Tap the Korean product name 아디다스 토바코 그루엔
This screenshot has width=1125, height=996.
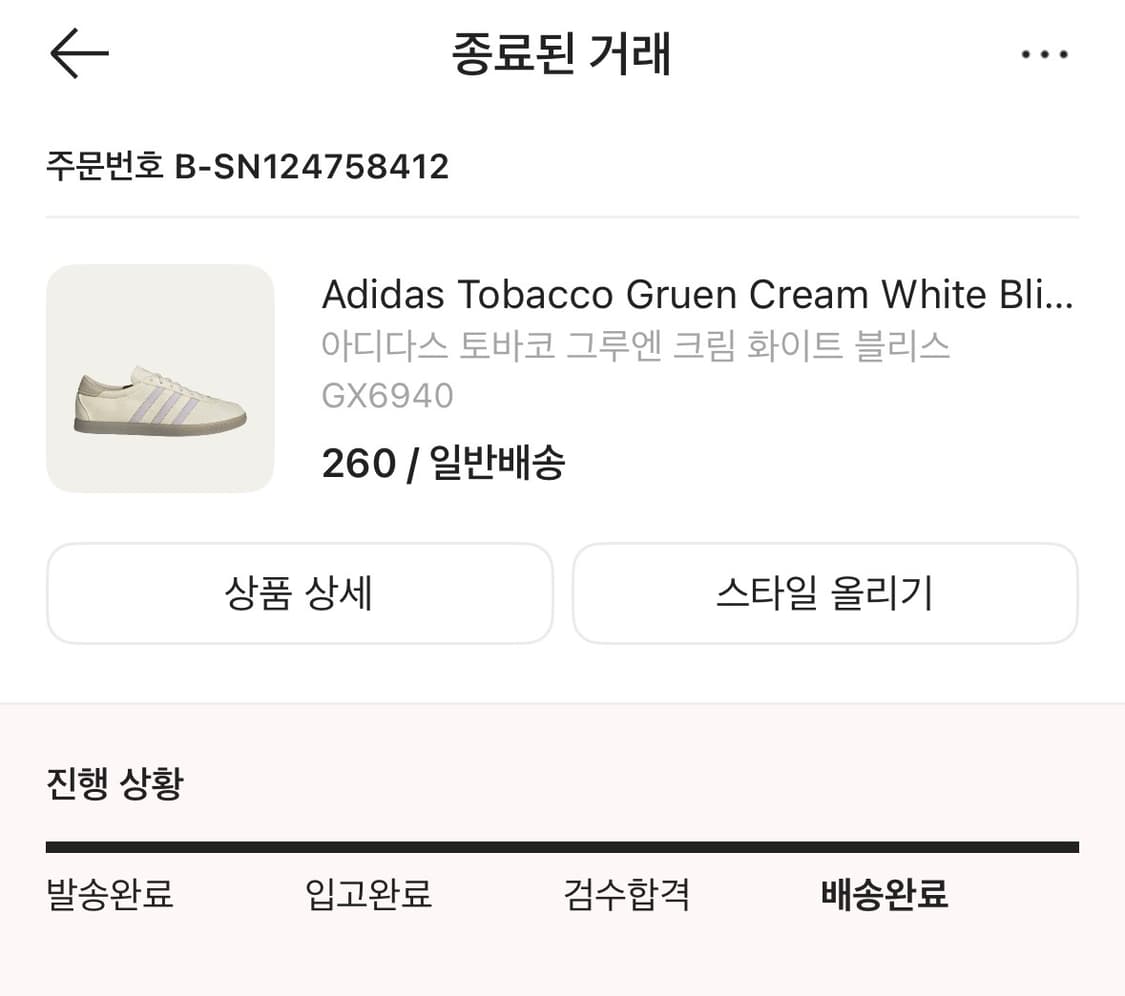pos(637,345)
